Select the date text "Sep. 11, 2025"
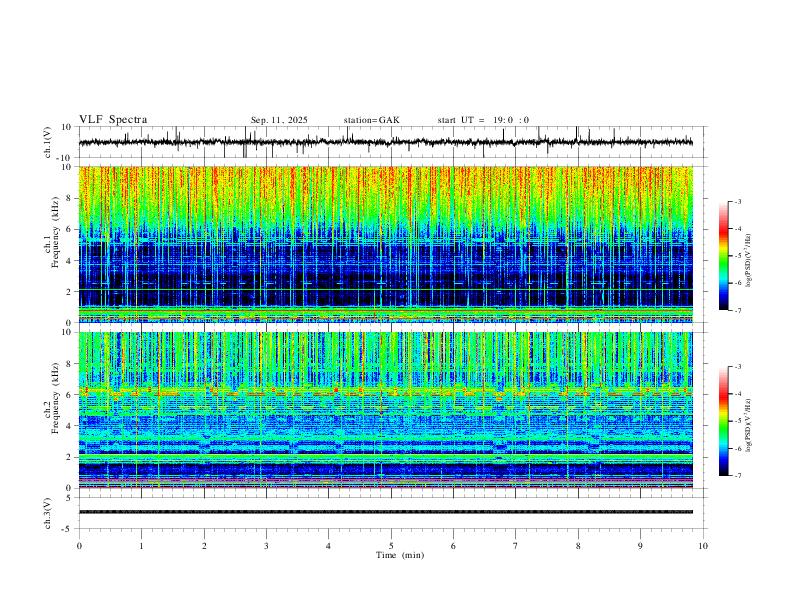This screenshot has width=792, height=612. (x=279, y=120)
